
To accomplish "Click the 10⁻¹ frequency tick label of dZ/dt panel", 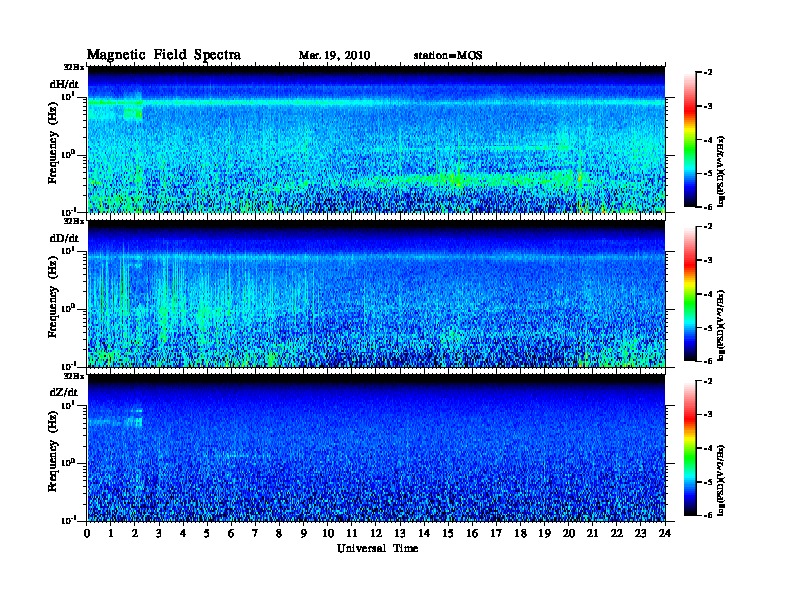I will point(68,520).
